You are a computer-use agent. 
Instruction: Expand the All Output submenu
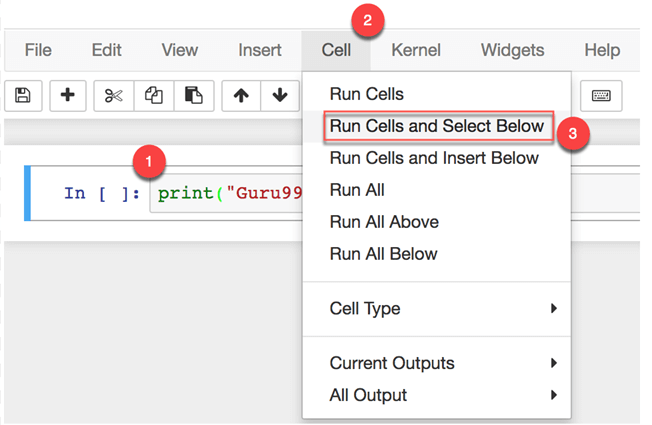[x=440, y=395]
